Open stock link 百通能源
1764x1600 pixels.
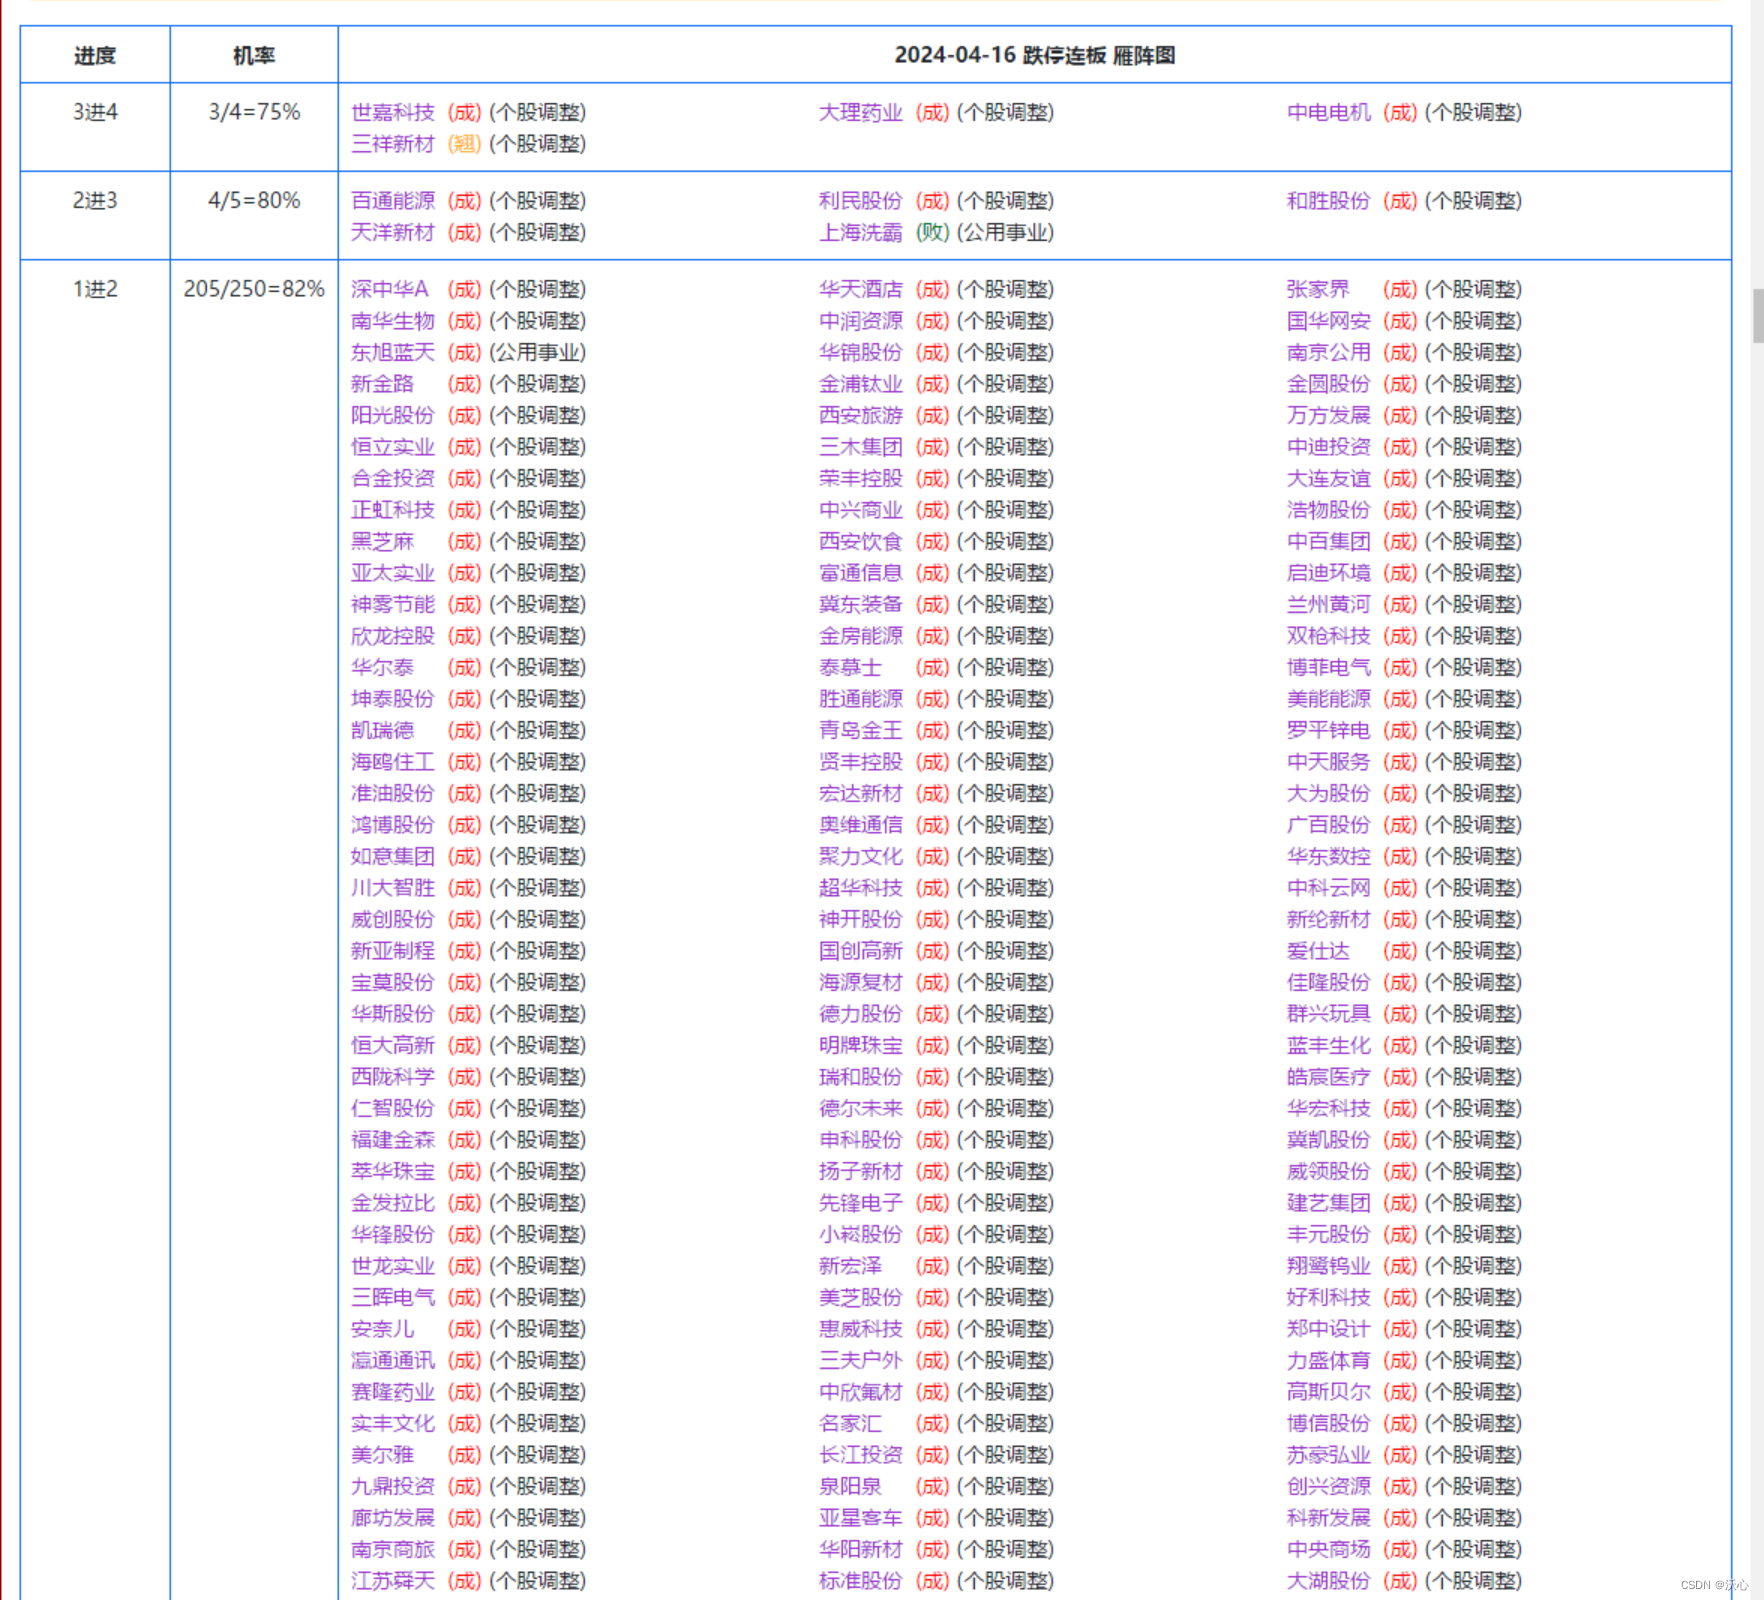(393, 201)
